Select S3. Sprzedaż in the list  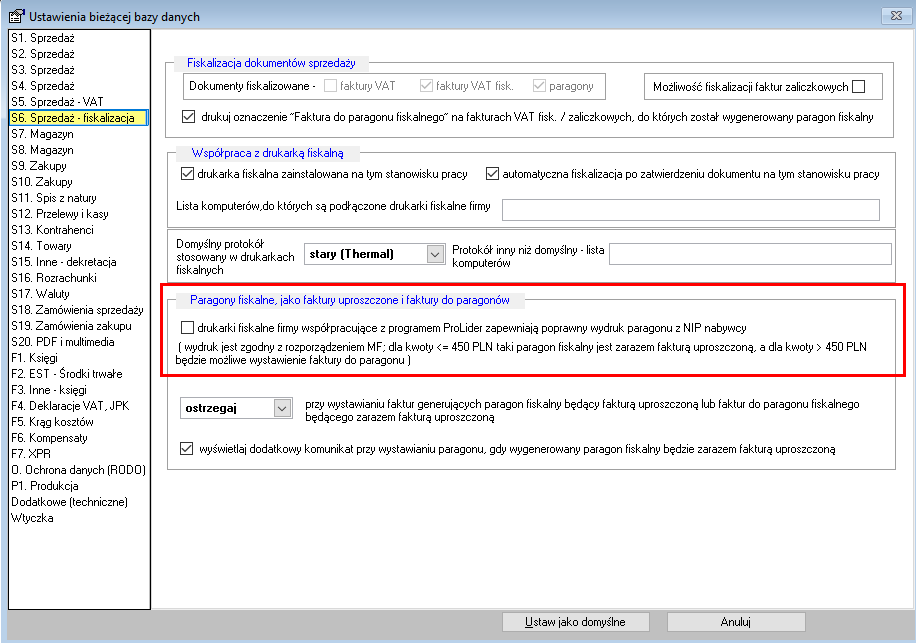point(79,69)
